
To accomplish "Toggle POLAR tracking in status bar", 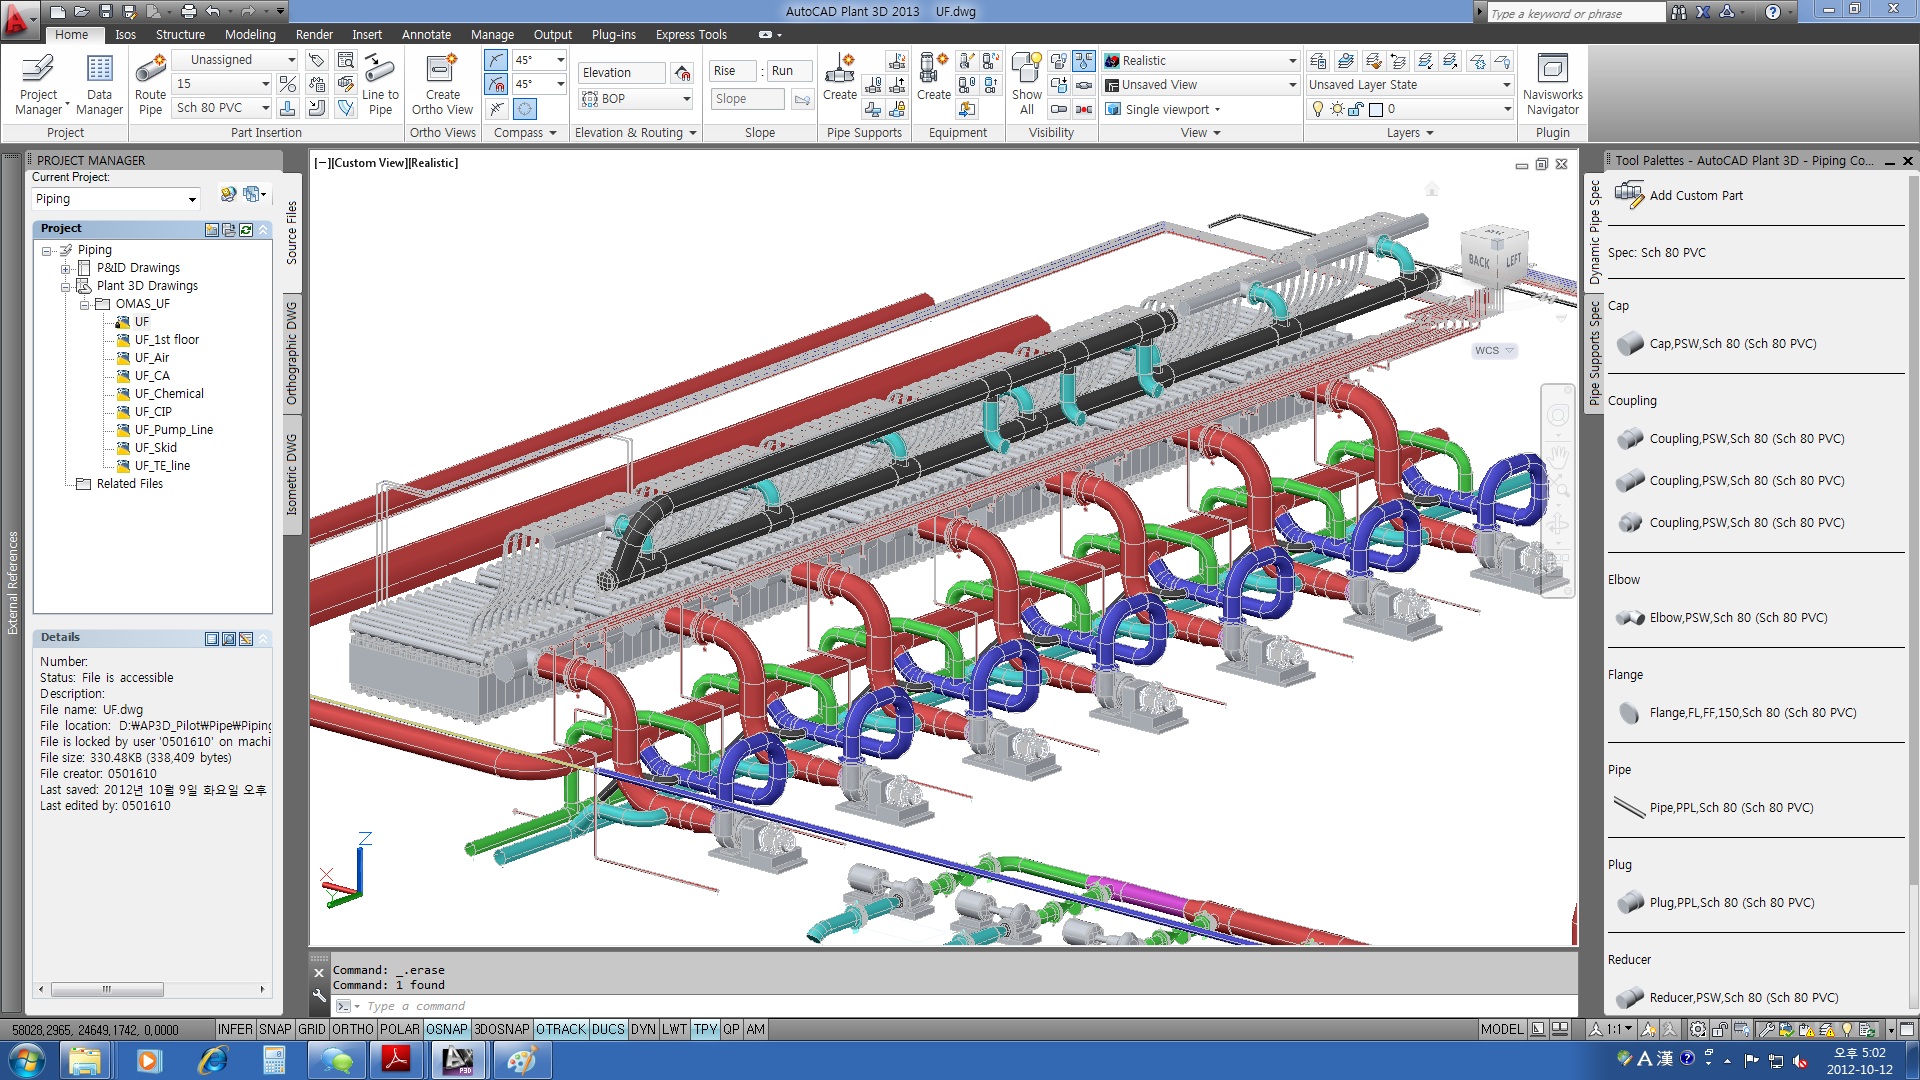I will click(400, 1029).
